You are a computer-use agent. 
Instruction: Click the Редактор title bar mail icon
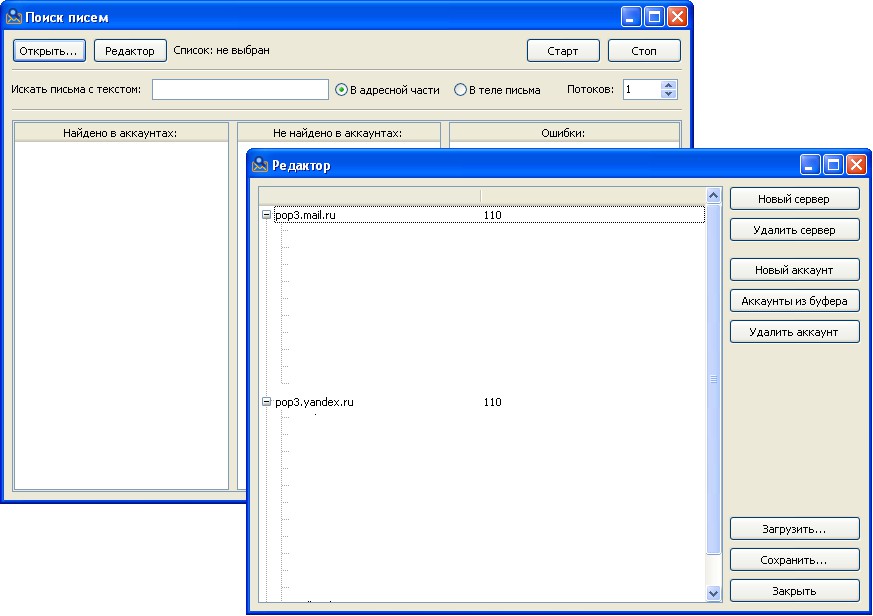tap(260, 165)
